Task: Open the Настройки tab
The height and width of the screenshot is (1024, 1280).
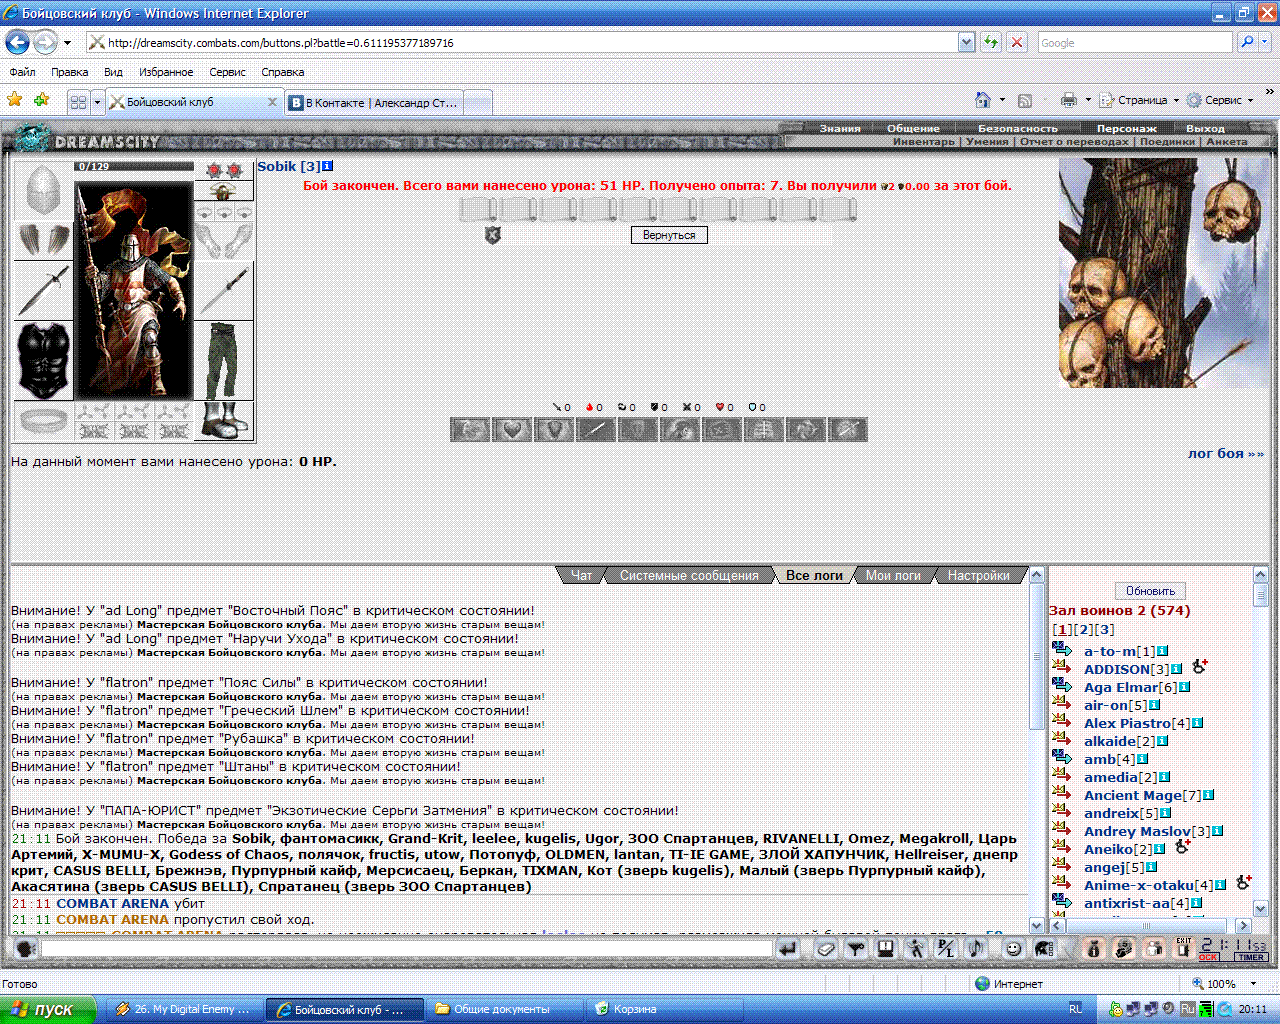Action: point(978,575)
